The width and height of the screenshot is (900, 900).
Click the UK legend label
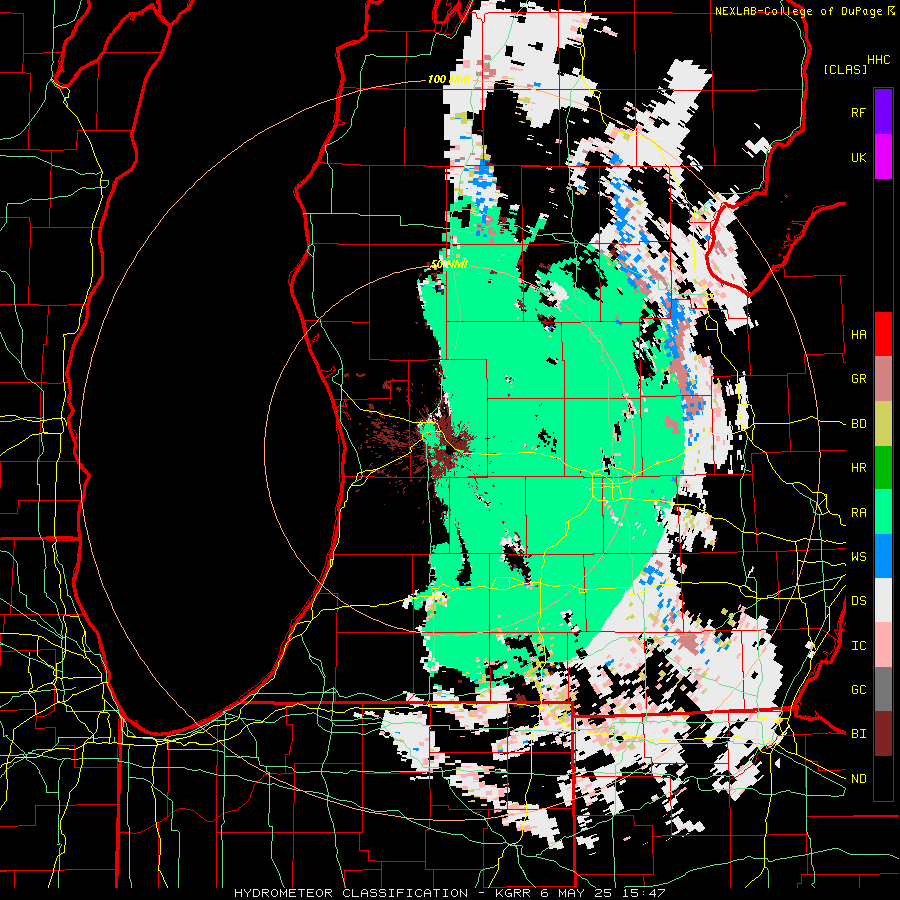(x=859, y=157)
